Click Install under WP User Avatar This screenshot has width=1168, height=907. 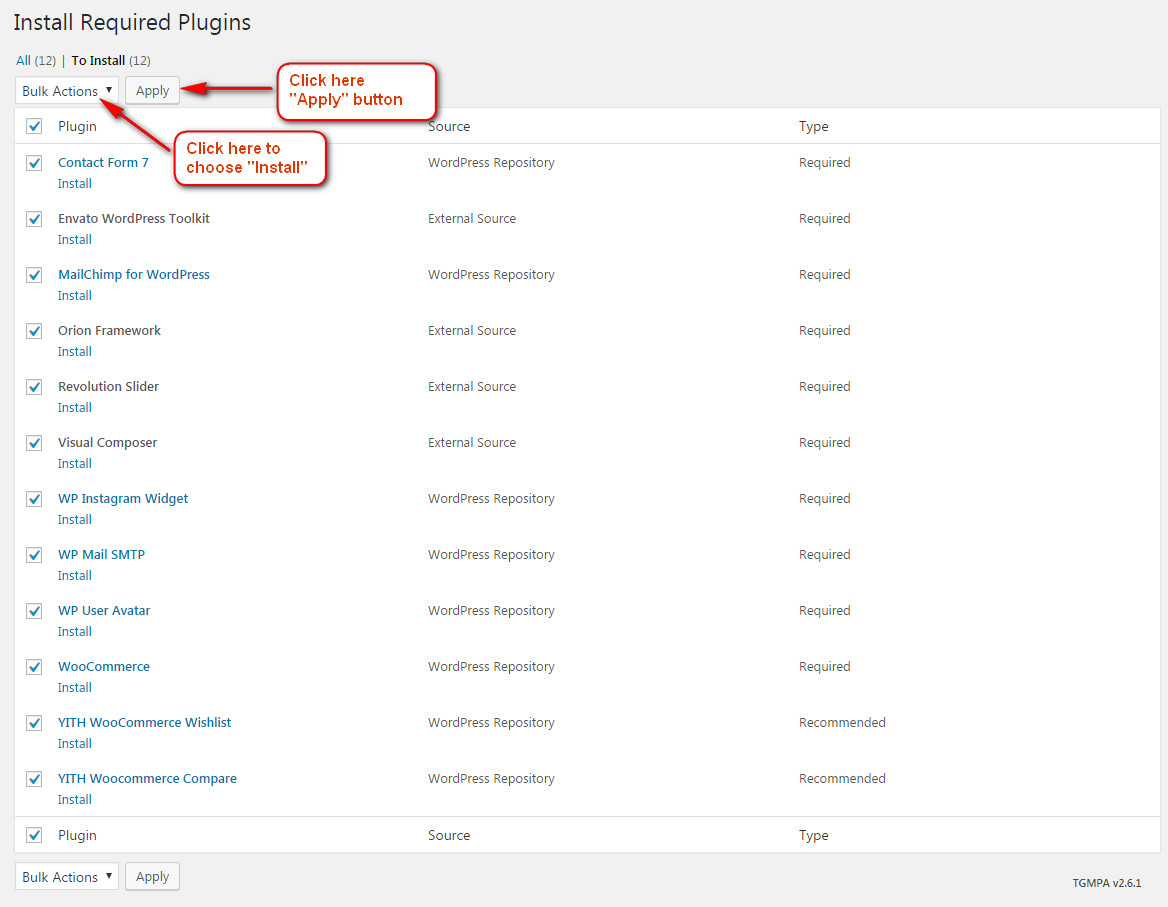tap(74, 631)
